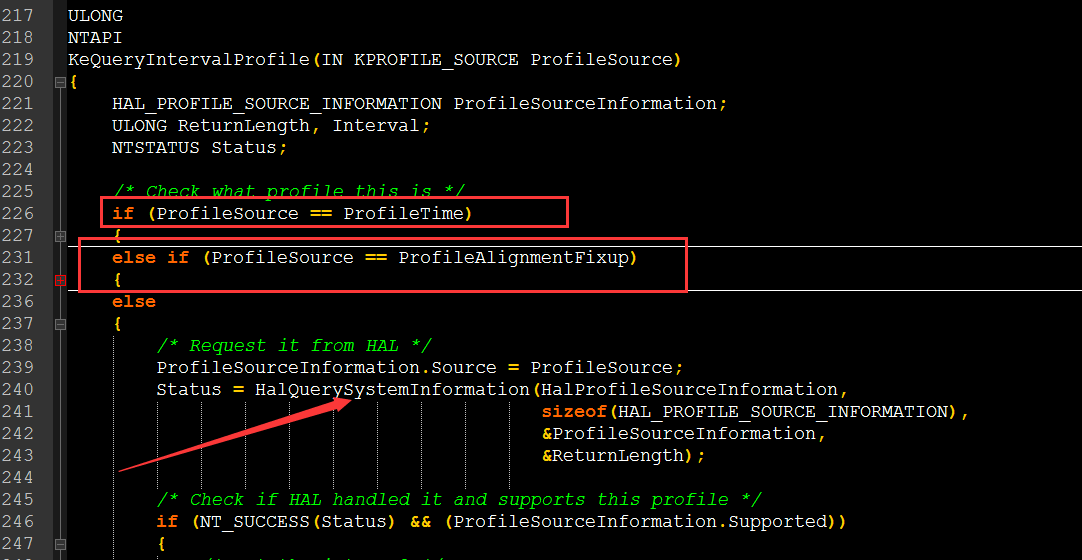The image size is (1082, 560).
Task: Click ProfileTime in the if condition
Action: pos(403,214)
